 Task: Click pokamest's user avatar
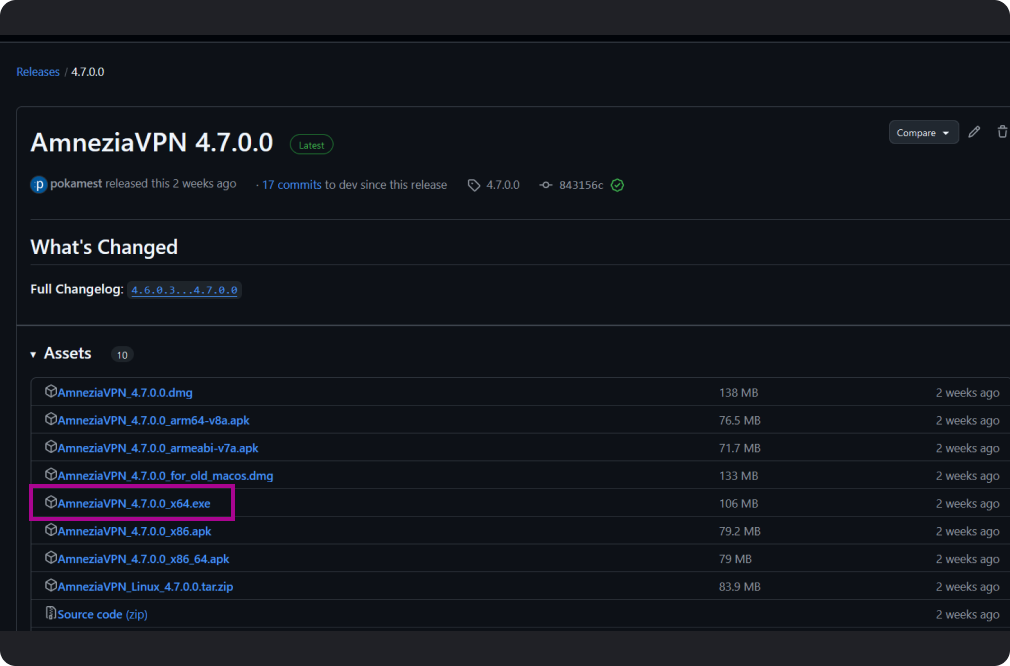(39, 185)
